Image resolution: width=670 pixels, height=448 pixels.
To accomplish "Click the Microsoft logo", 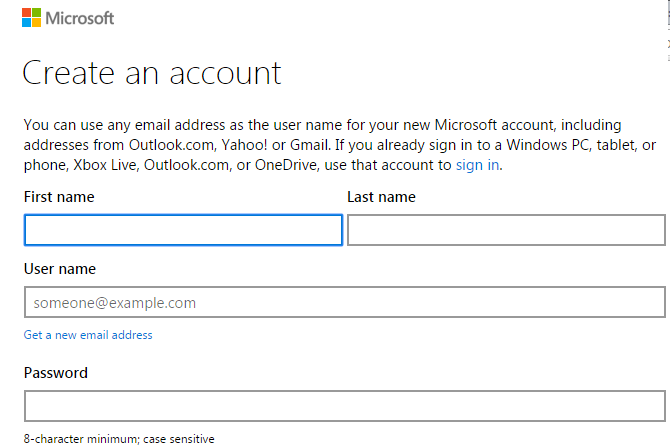I will pos(68,18).
